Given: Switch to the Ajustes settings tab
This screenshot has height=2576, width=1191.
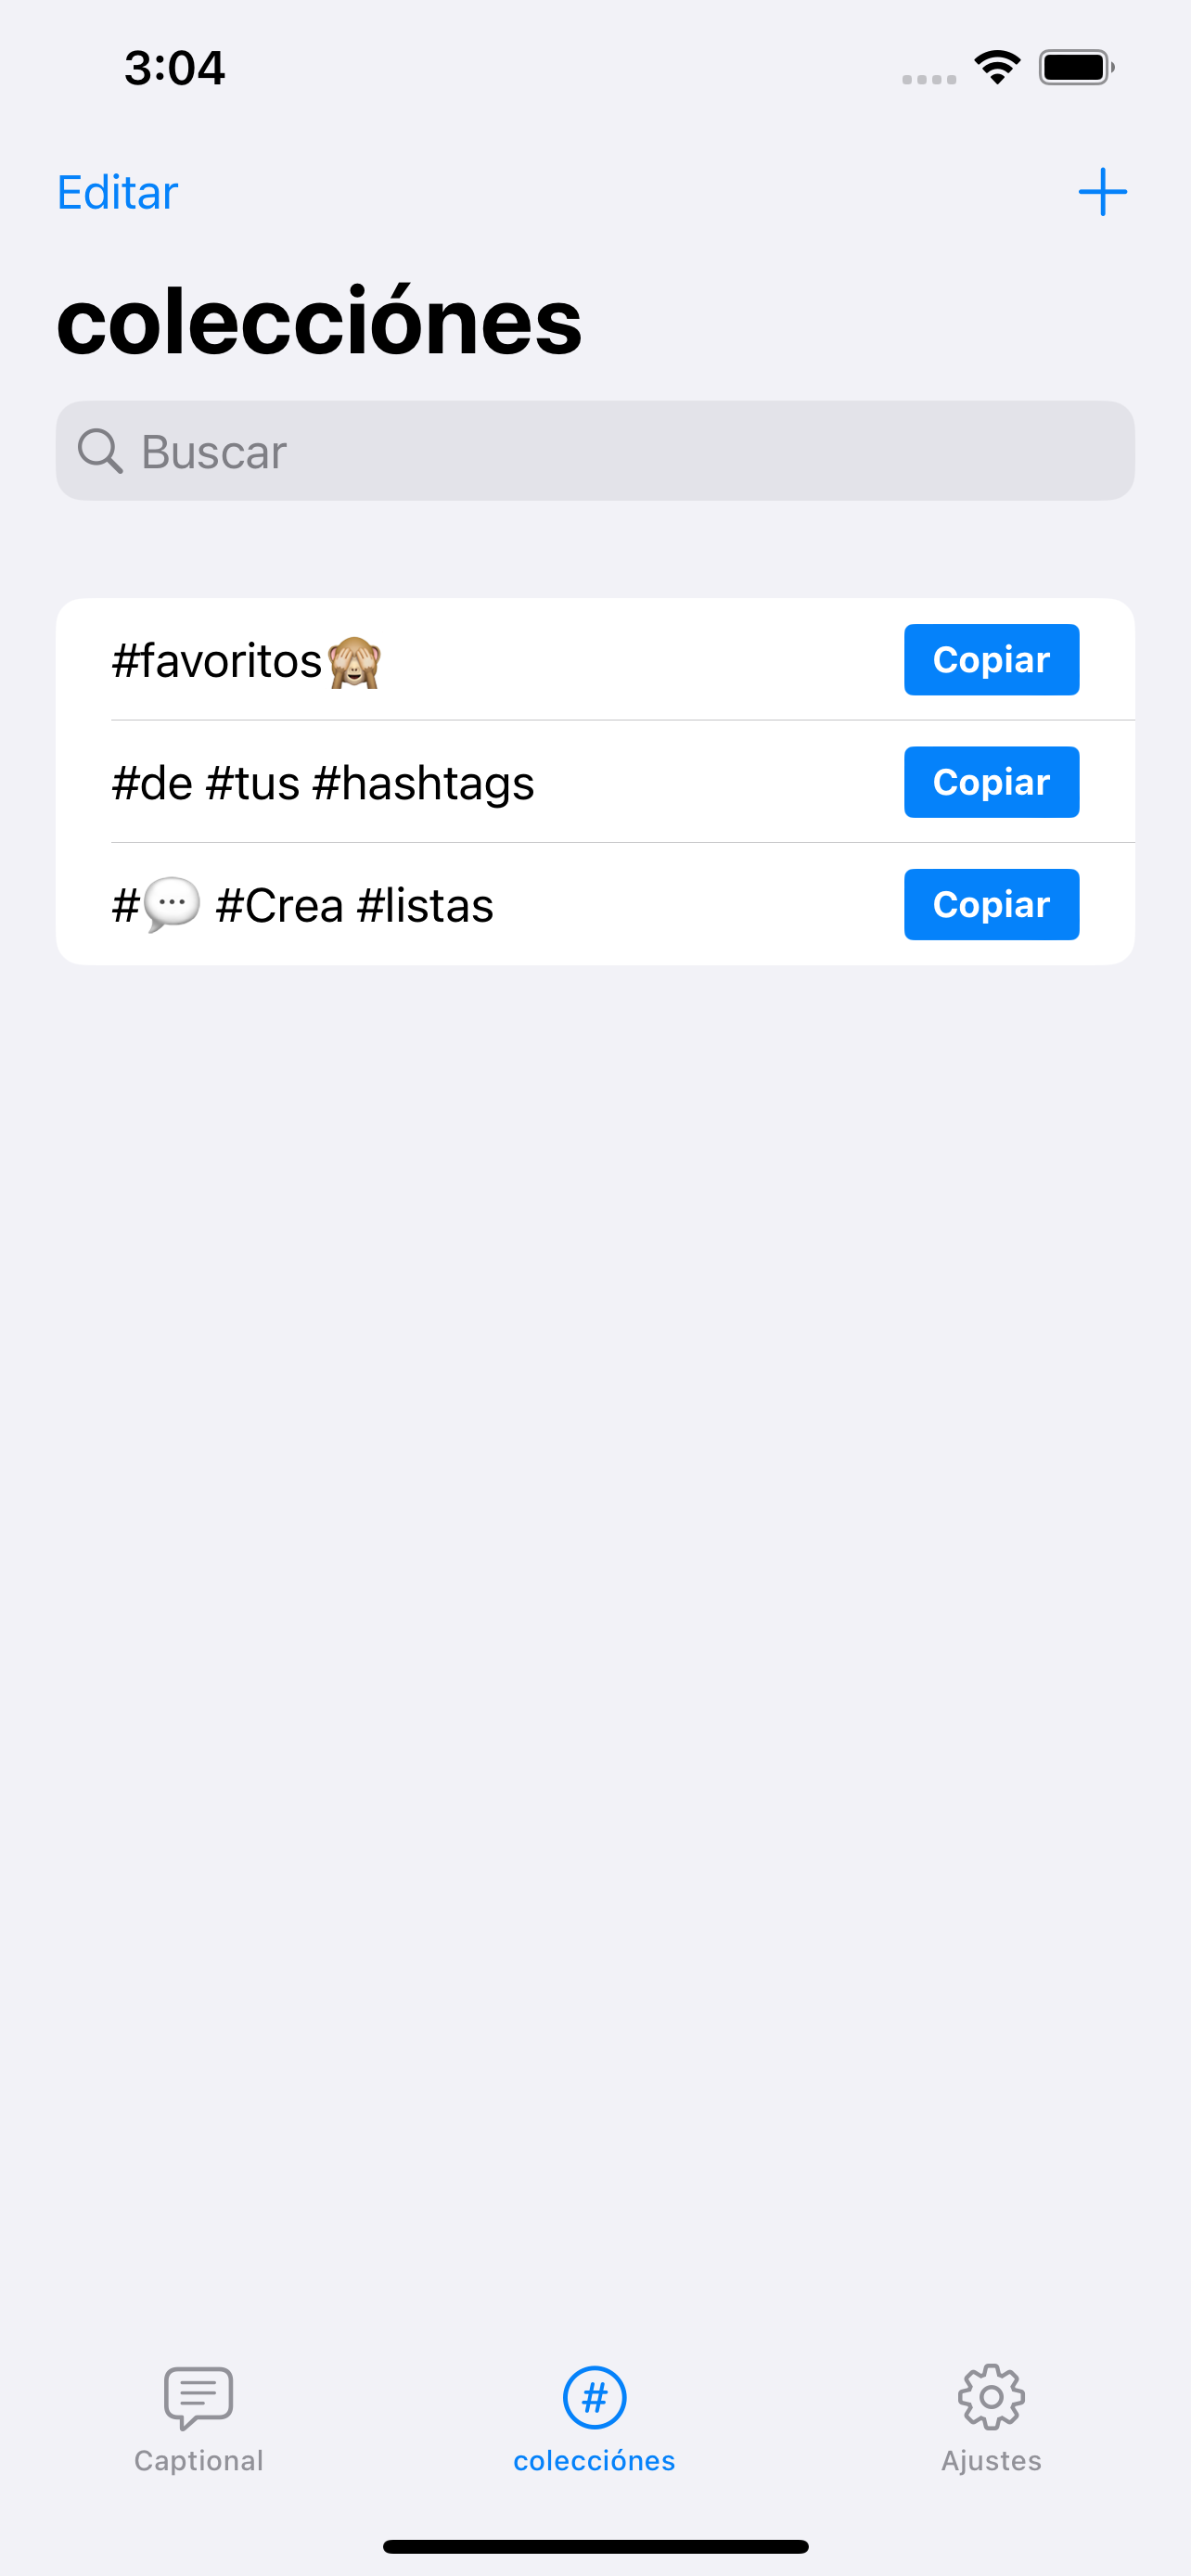Looking at the screenshot, I should click(991, 2418).
